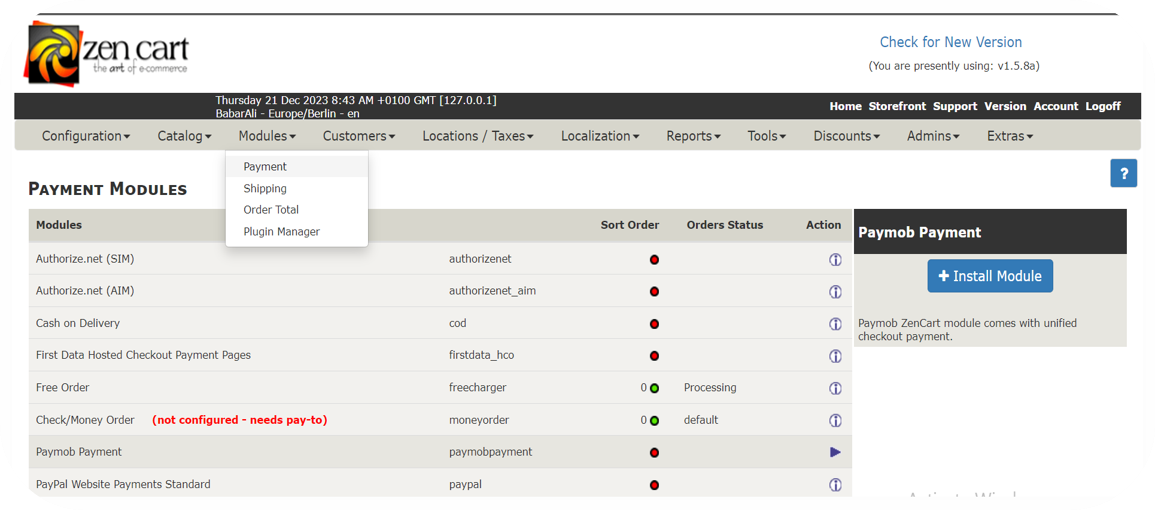
Task: Click info icon for Authorize.net (SIM) row
Action: point(835,260)
